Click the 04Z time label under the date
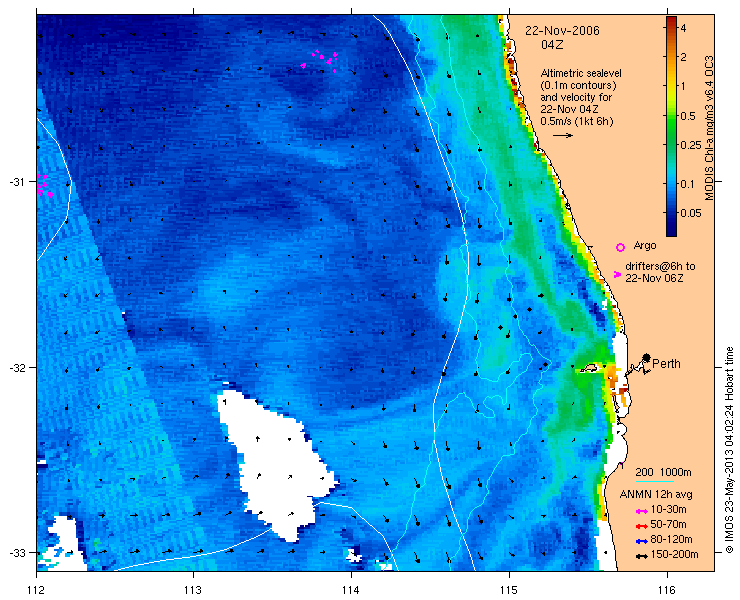Screen dimensions: 740x600 [552, 45]
